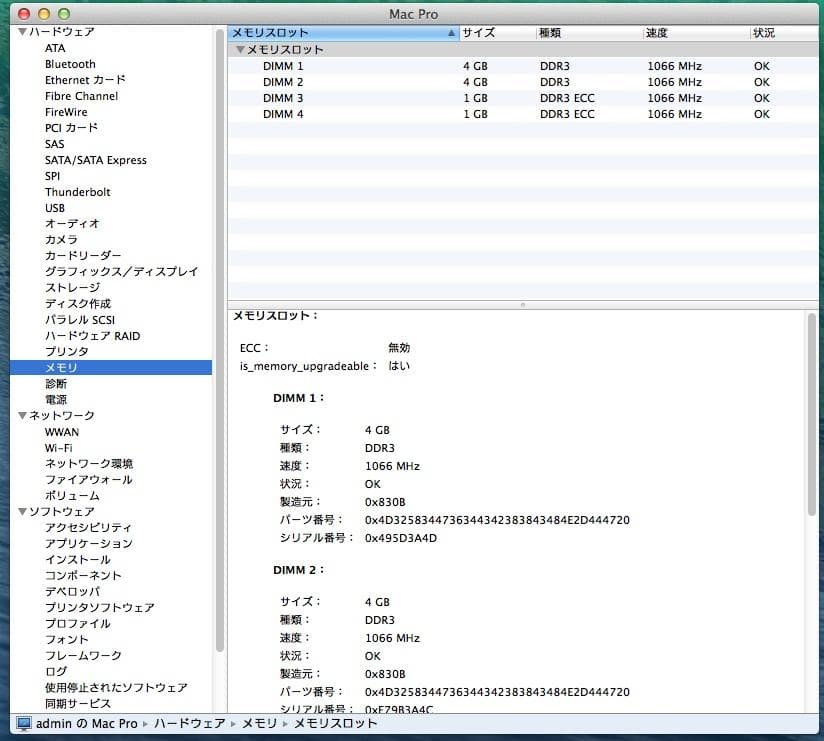Open Bluetooth information from the sidebar
The image size is (824, 741).
[70, 63]
